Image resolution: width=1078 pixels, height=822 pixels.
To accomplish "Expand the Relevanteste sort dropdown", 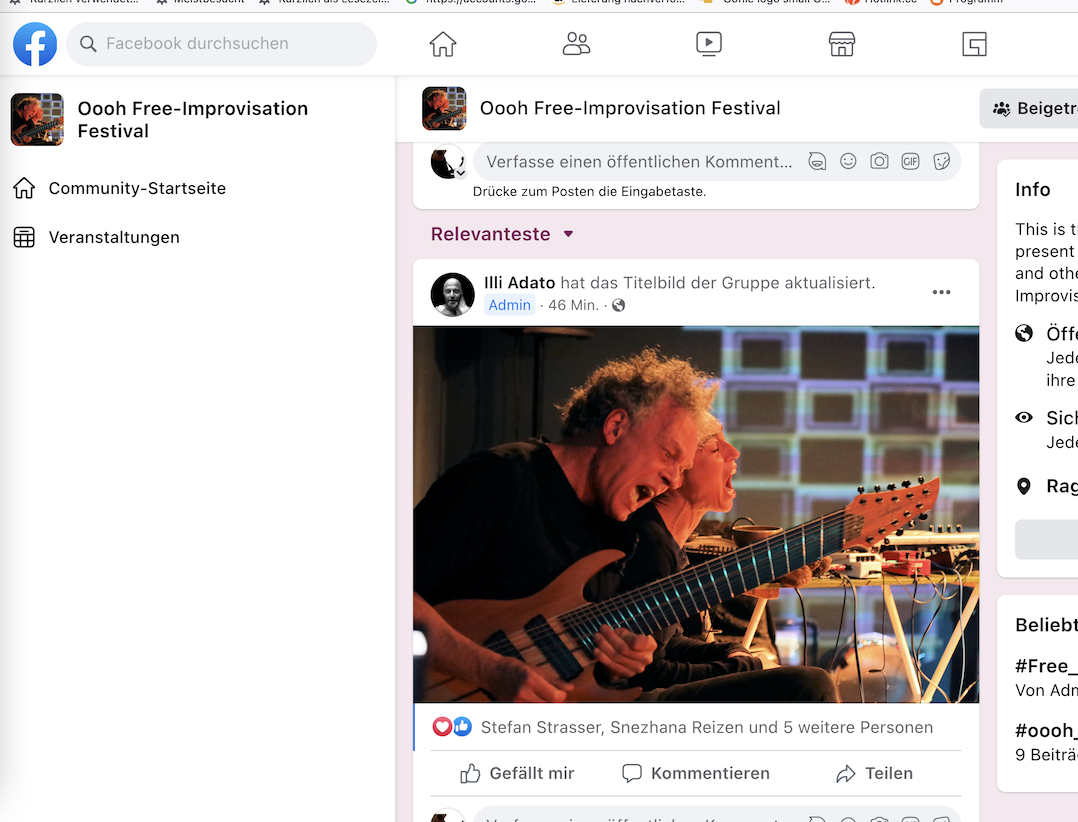I will [x=503, y=234].
